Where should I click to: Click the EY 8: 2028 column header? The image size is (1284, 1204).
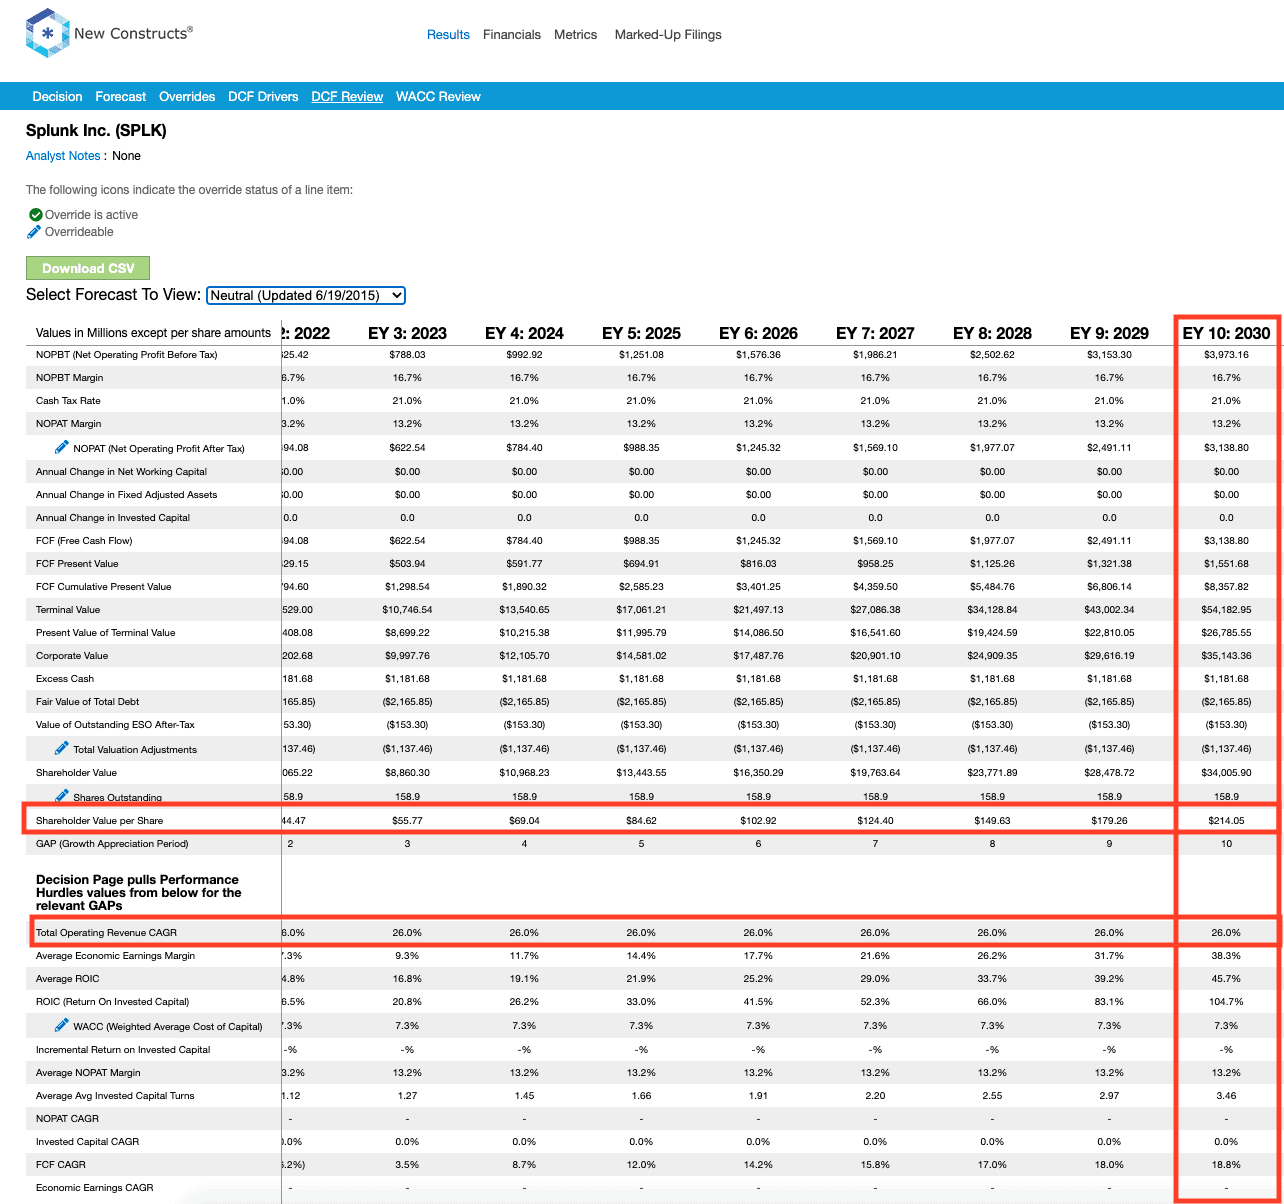click(992, 333)
